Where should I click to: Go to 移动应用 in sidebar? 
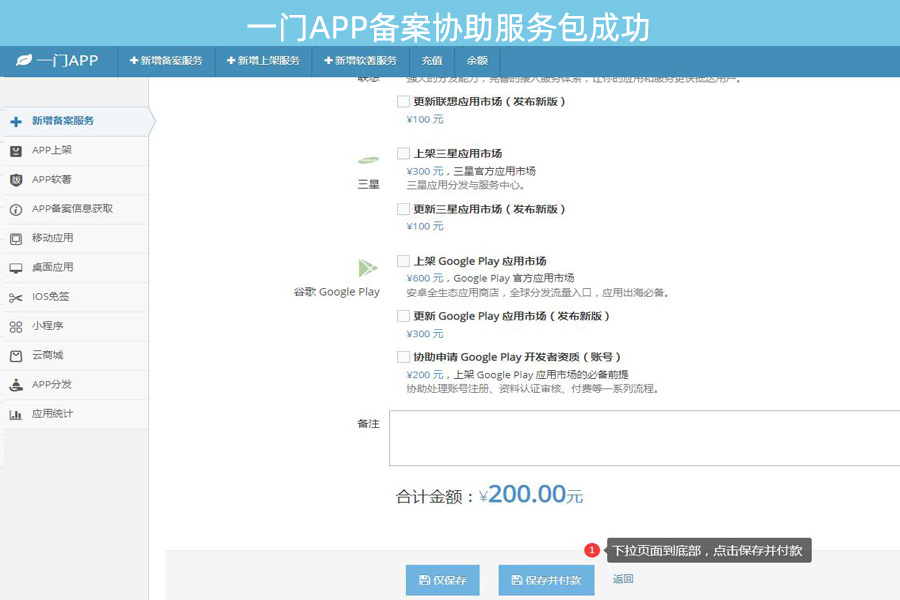tap(76, 238)
